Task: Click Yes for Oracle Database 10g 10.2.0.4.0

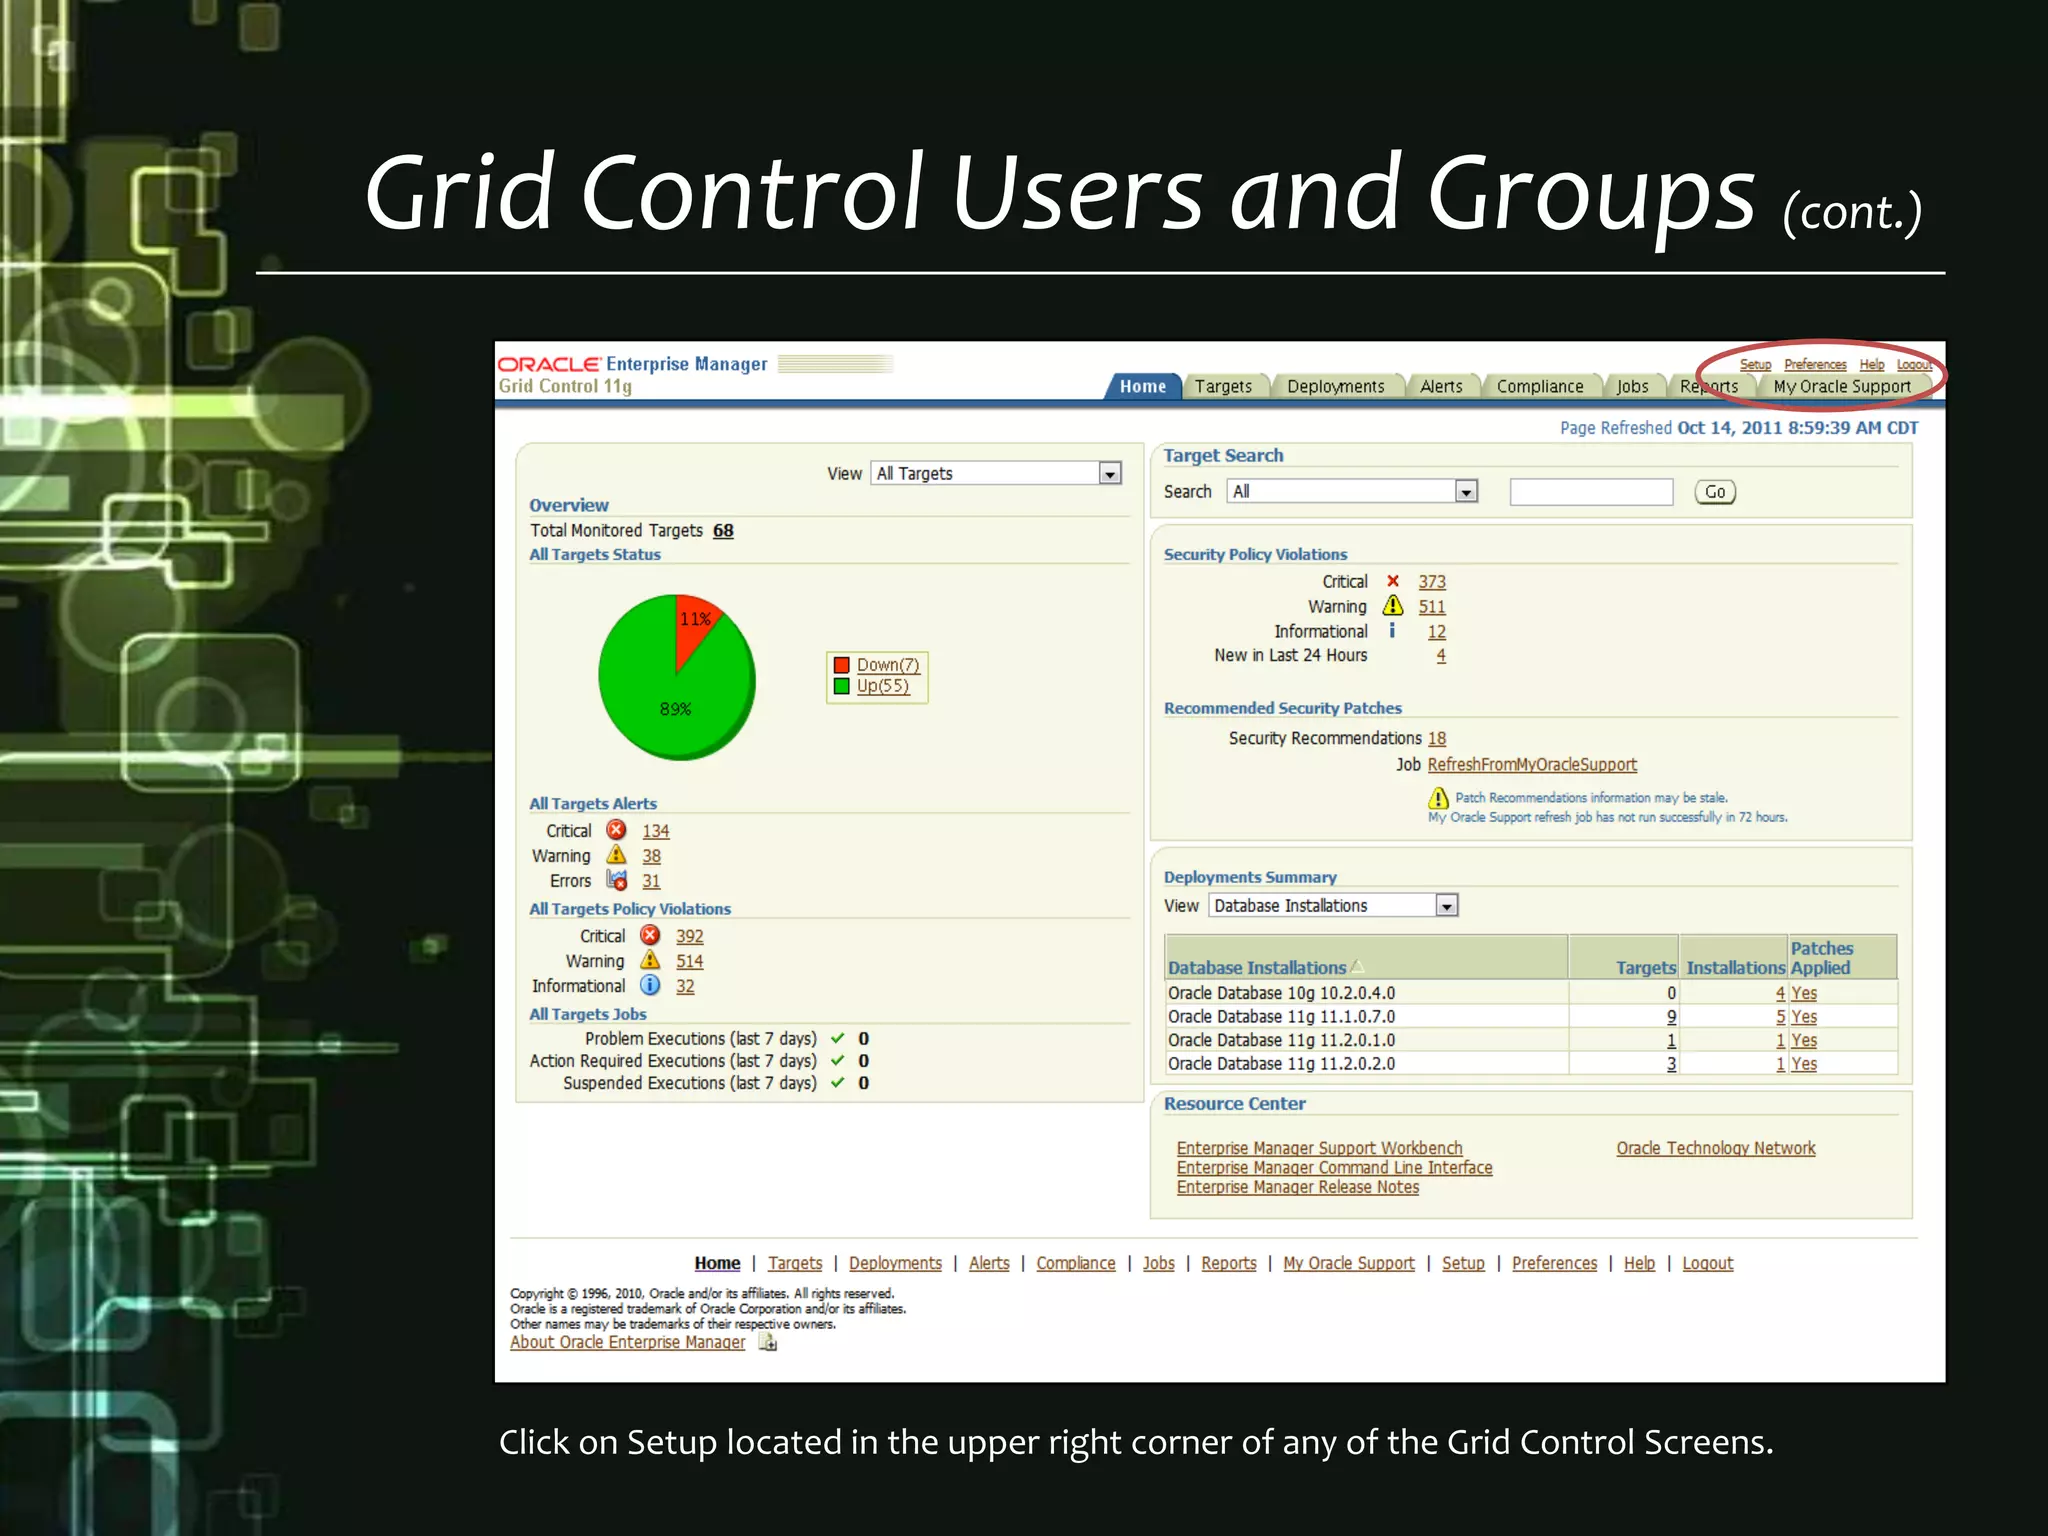Action: pyautogui.click(x=1804, y=993)
